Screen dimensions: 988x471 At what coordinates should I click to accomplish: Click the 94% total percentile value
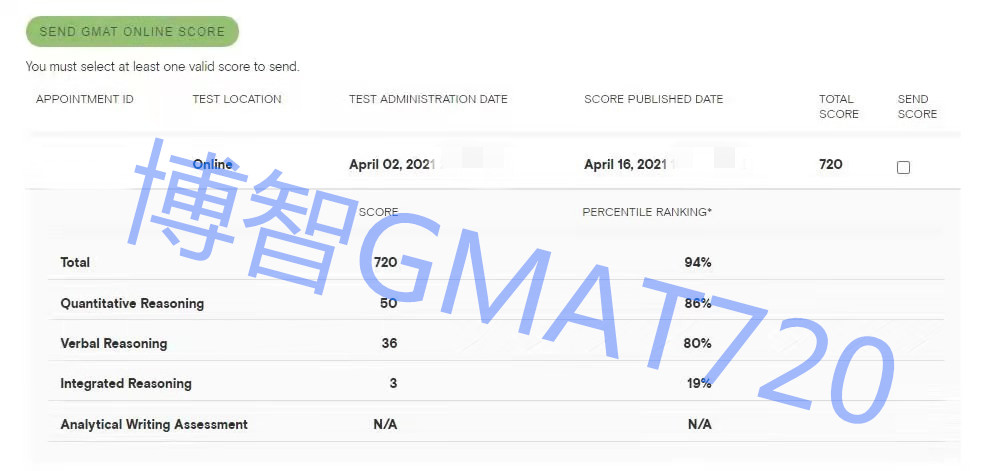pos(698,262)
